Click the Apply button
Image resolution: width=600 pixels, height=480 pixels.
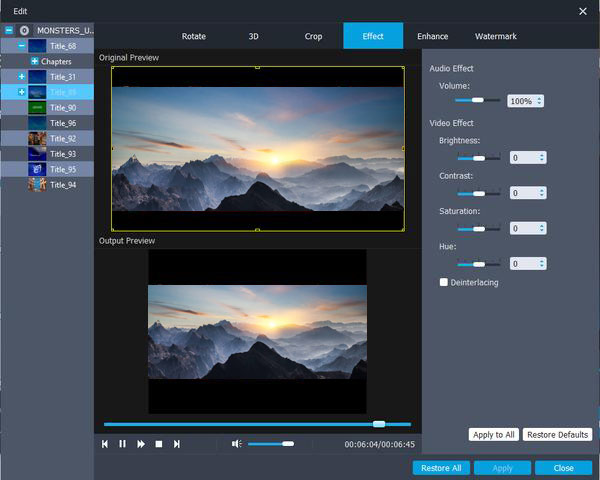(502, 468)
